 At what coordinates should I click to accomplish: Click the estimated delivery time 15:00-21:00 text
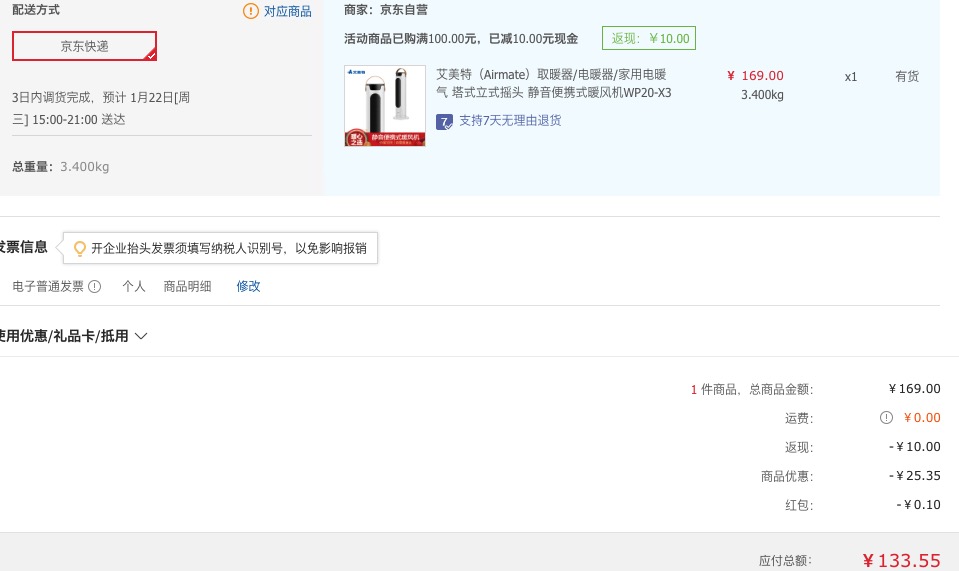(65, 120)
